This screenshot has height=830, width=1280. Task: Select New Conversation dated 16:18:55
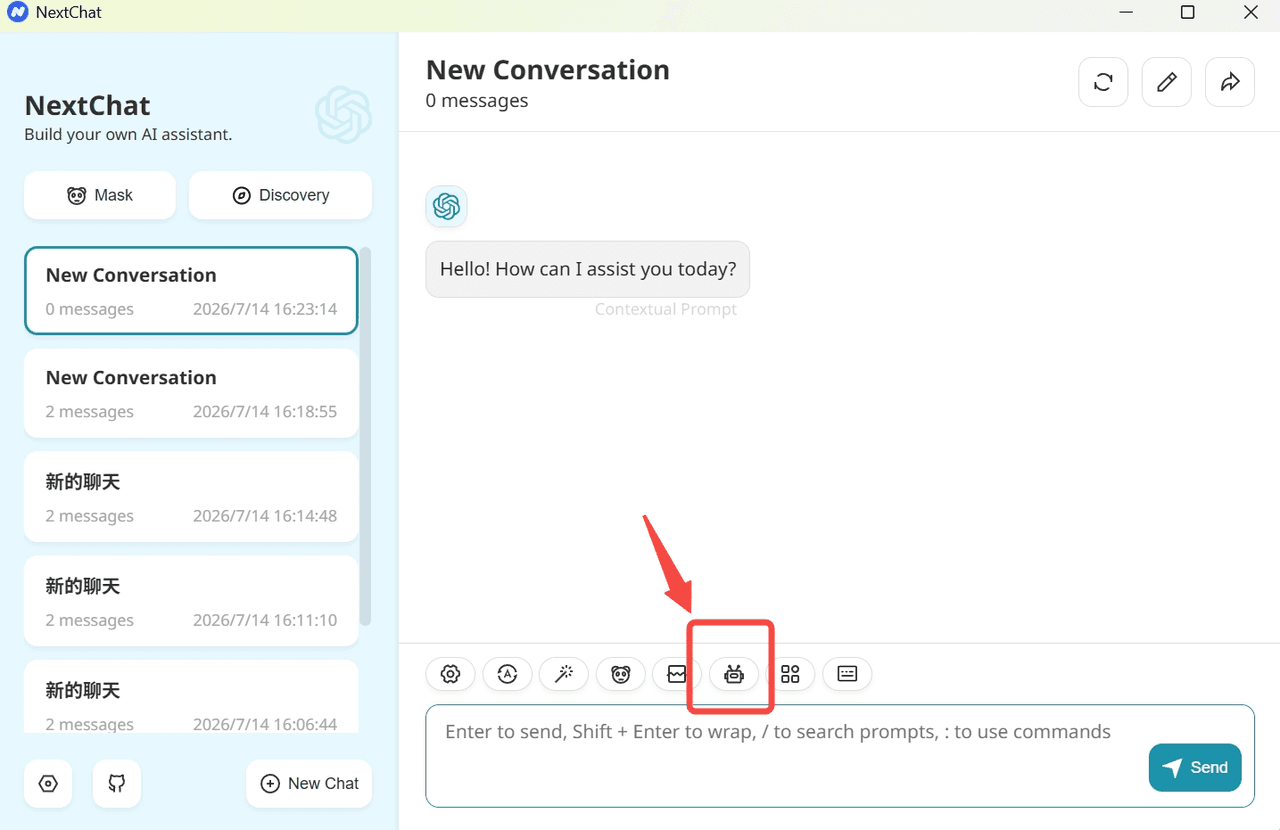click(191, 393)
